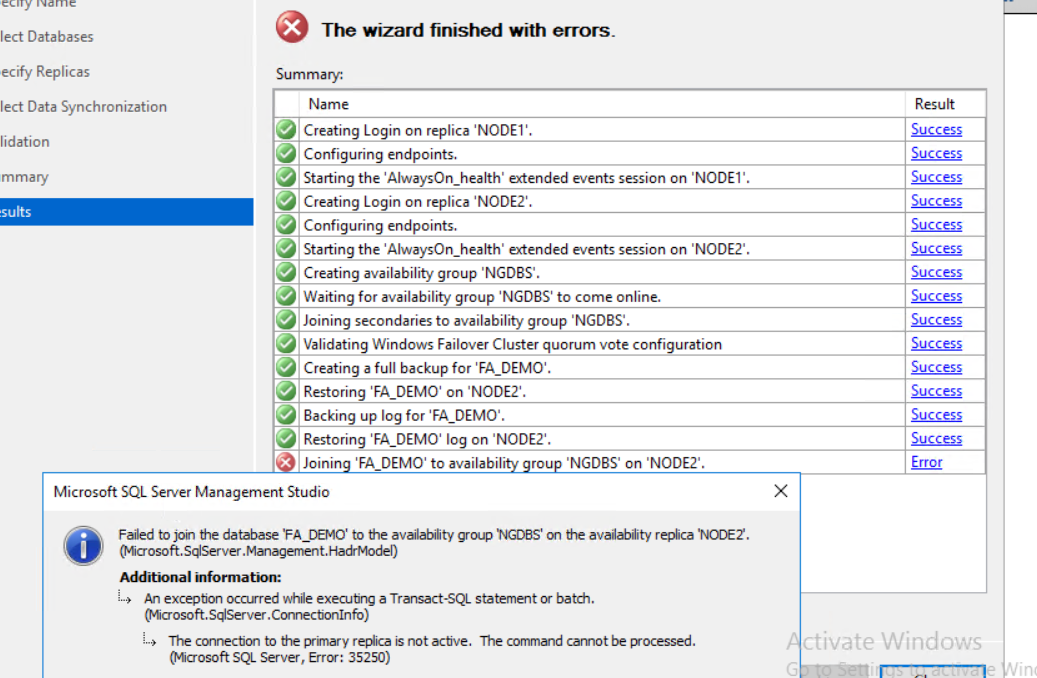Click red error icon for Joining 'FA_DEMO' row
Image resolution: width=1037 pixels, height=678 pixels.
click(x=286, y=462)
